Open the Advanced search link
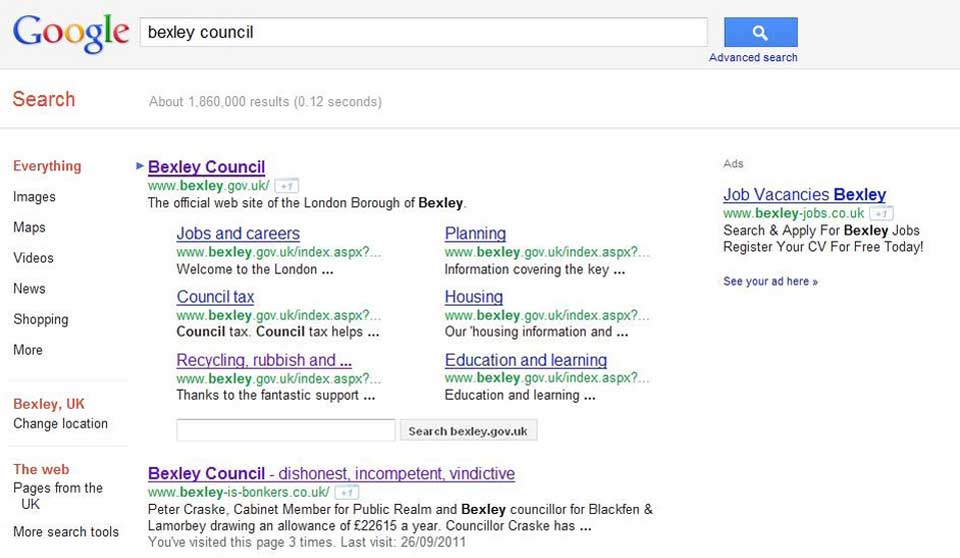960x558 pixels. pyautogui.click(x=753, y=58)
